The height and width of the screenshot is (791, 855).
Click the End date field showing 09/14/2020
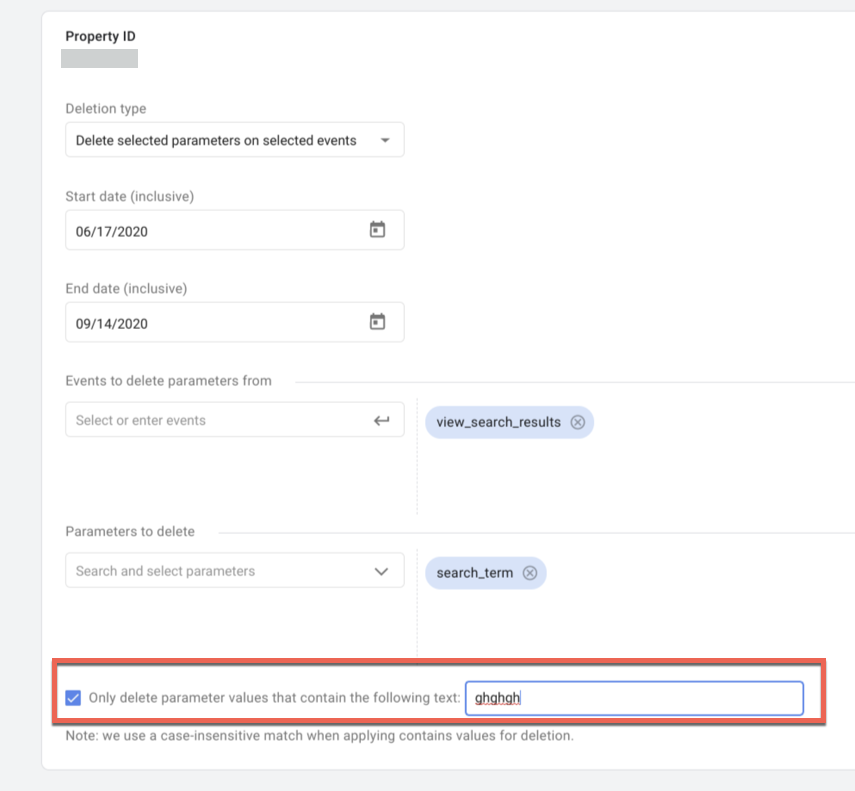point(210,322)
